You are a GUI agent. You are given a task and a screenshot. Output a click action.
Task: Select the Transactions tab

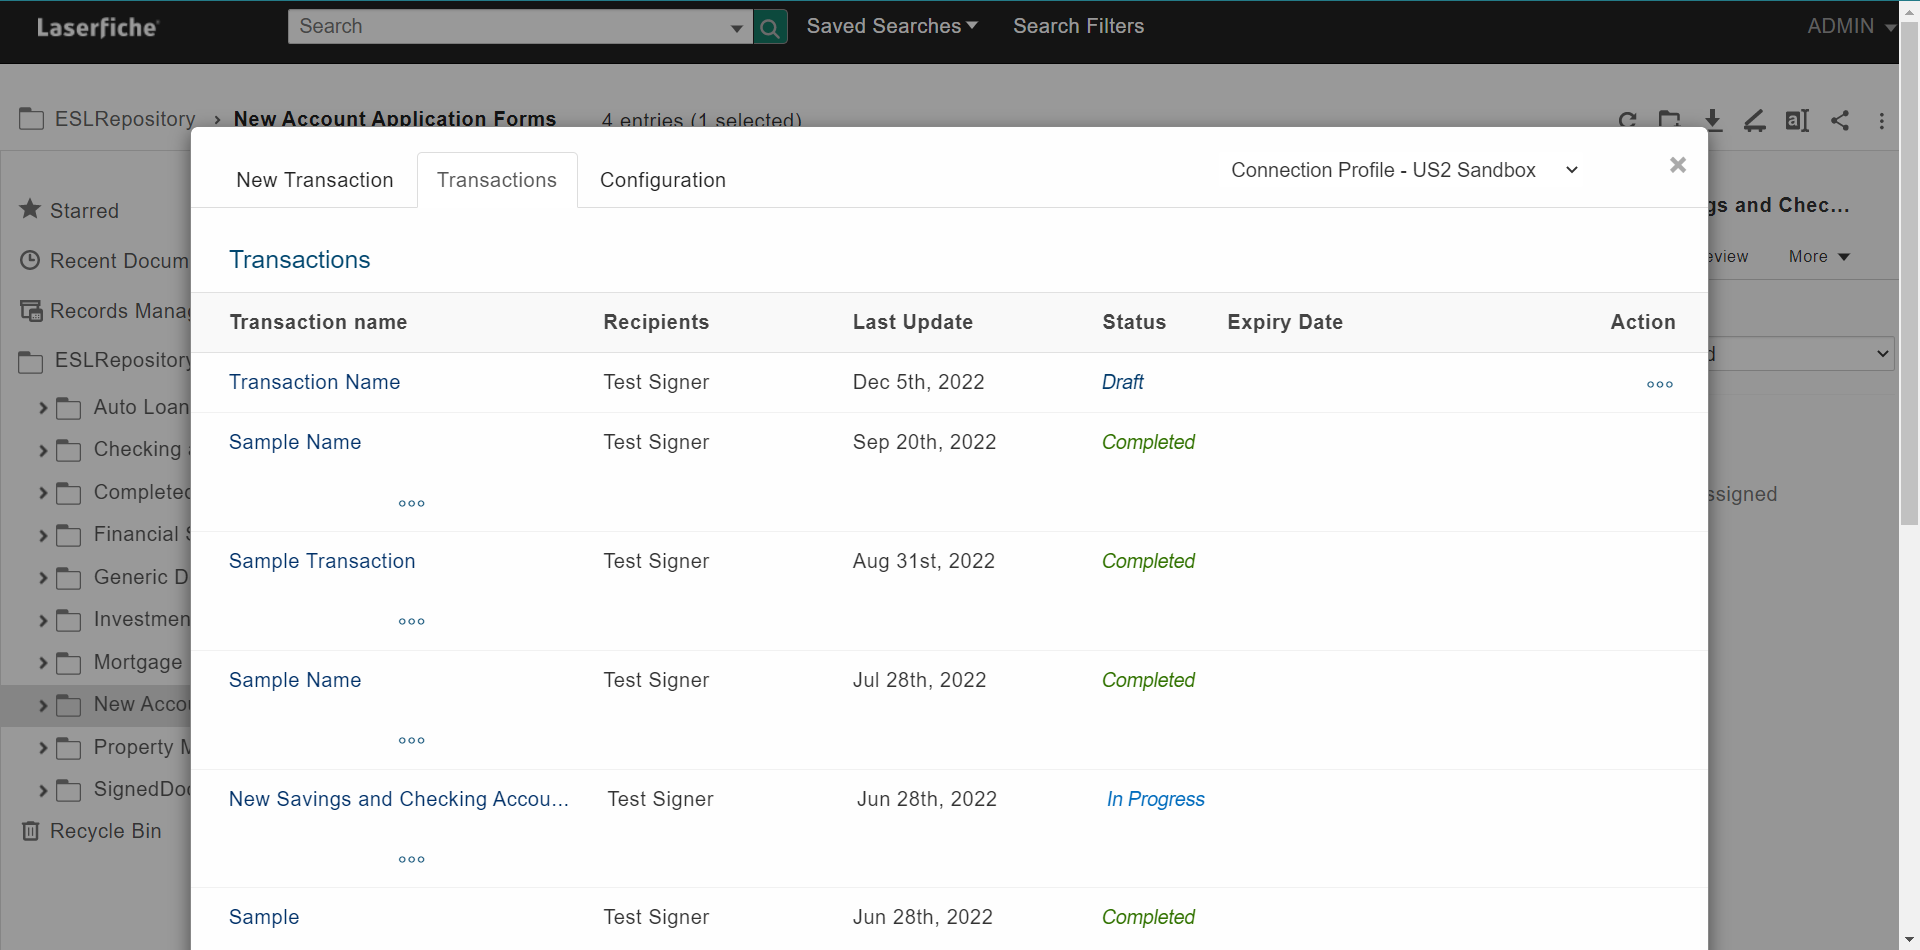[497, 180]
